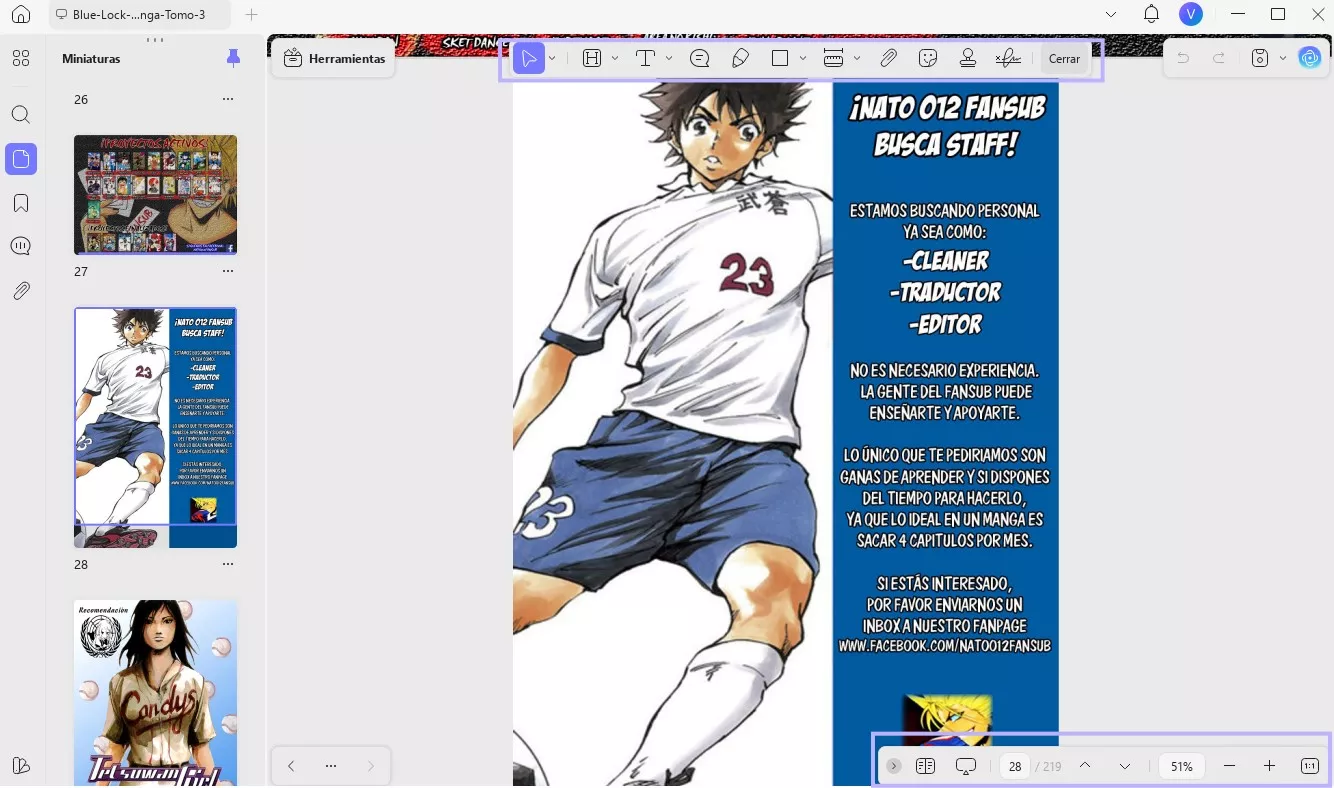The width and height of the screenshot is (1334, 788).
Task: Click the forward arrow in bottom-left navigator
Action: click(371, 766)
